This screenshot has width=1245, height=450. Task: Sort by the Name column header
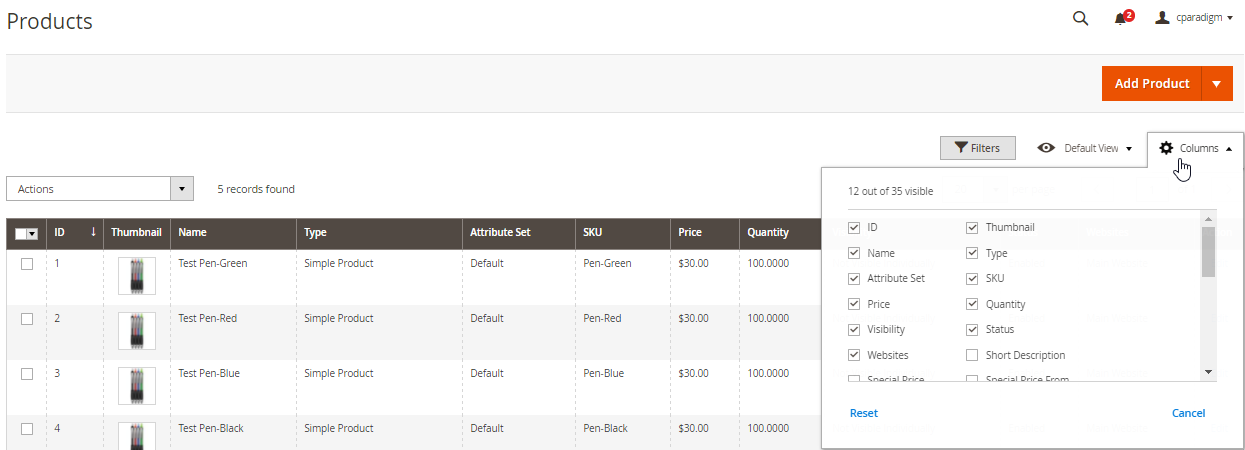192,232
